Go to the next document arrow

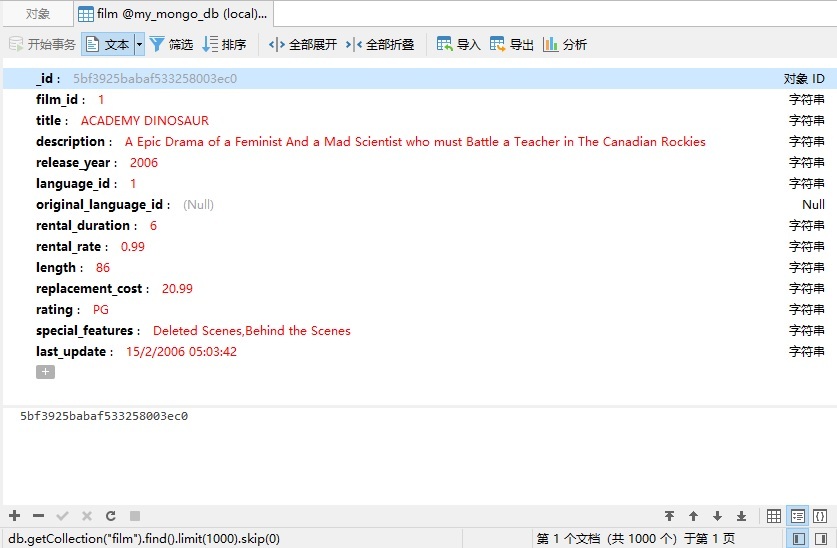[x=717, y=515]
